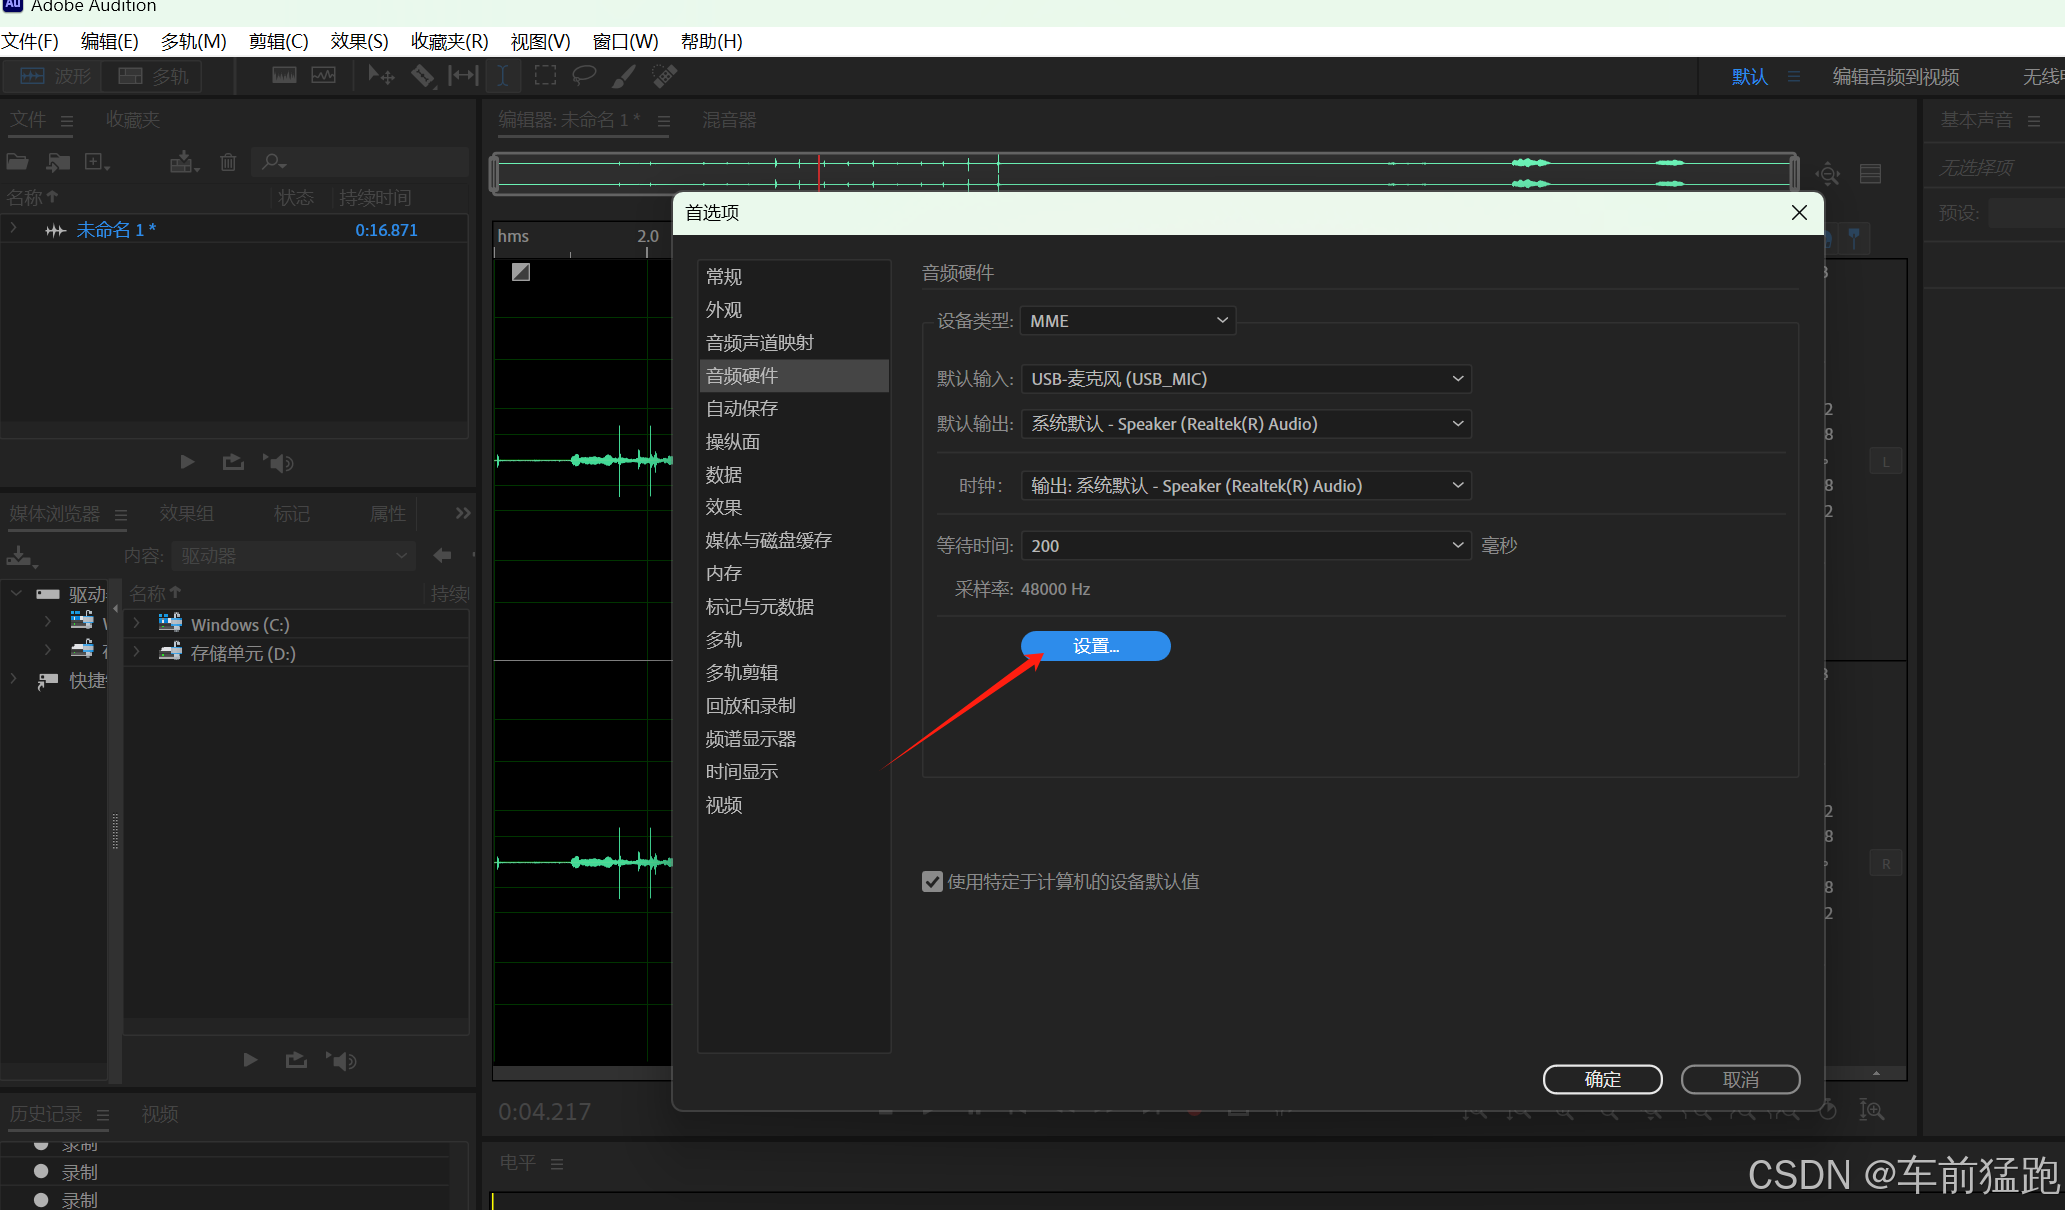Select the Razor tool in toolbar
This screenshot has width=2065, height=1210.
(x=423, y=76)
